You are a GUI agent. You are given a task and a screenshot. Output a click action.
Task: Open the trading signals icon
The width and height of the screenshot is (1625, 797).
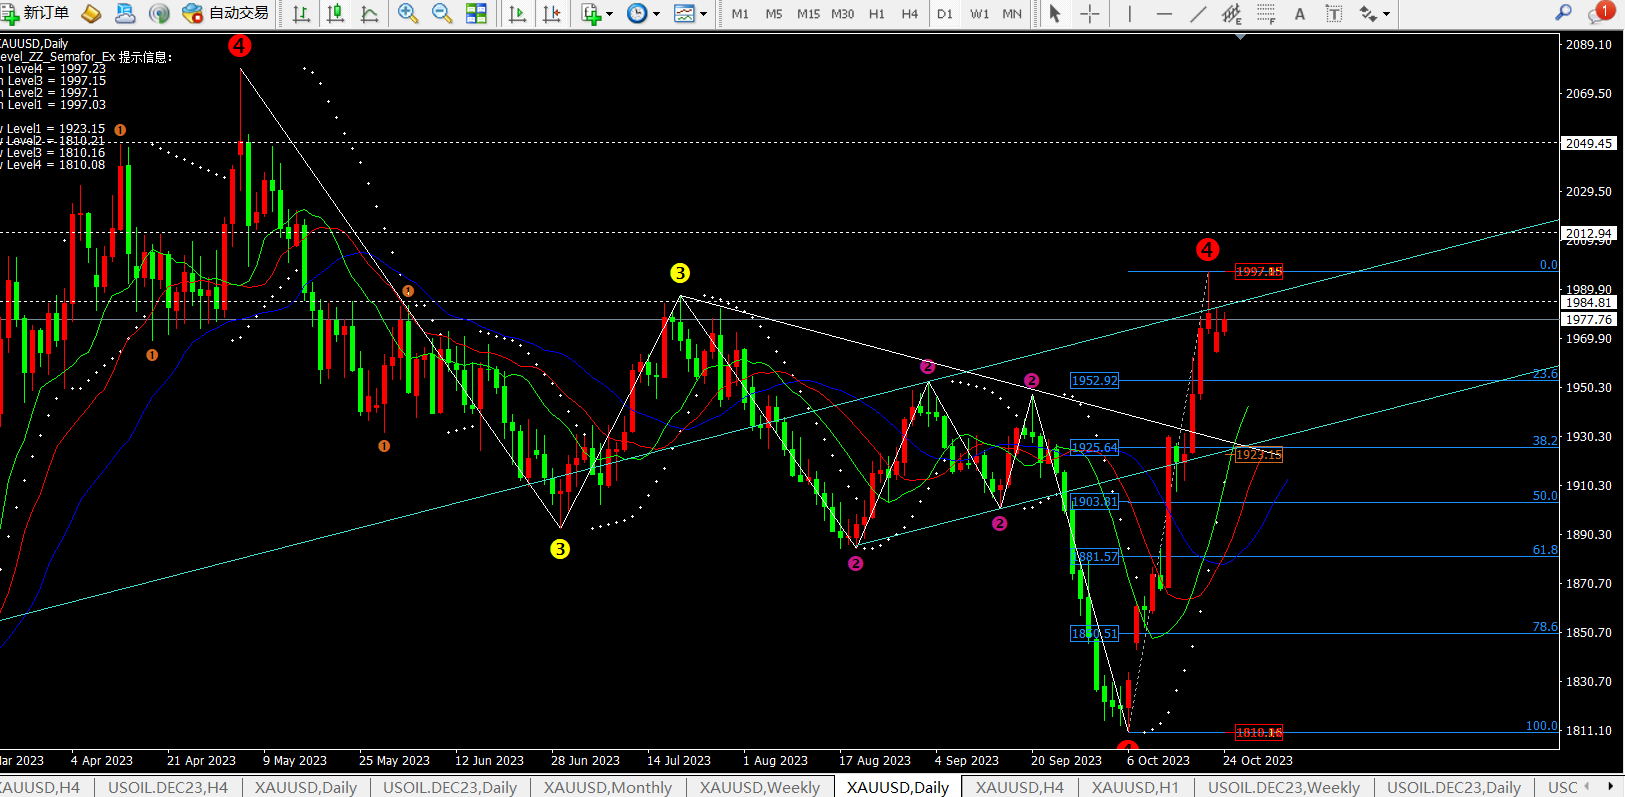click(159, 13)
